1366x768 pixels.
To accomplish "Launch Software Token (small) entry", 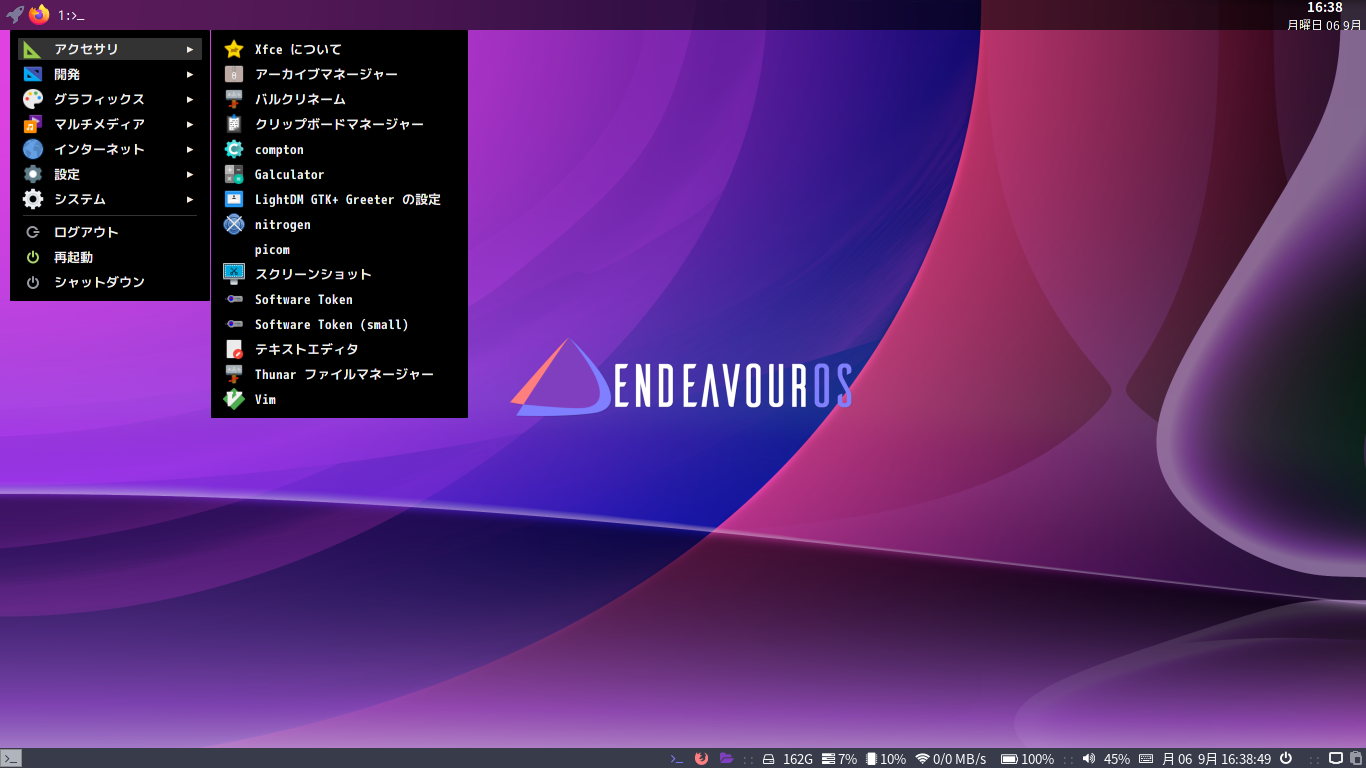I will coord(339,324).
